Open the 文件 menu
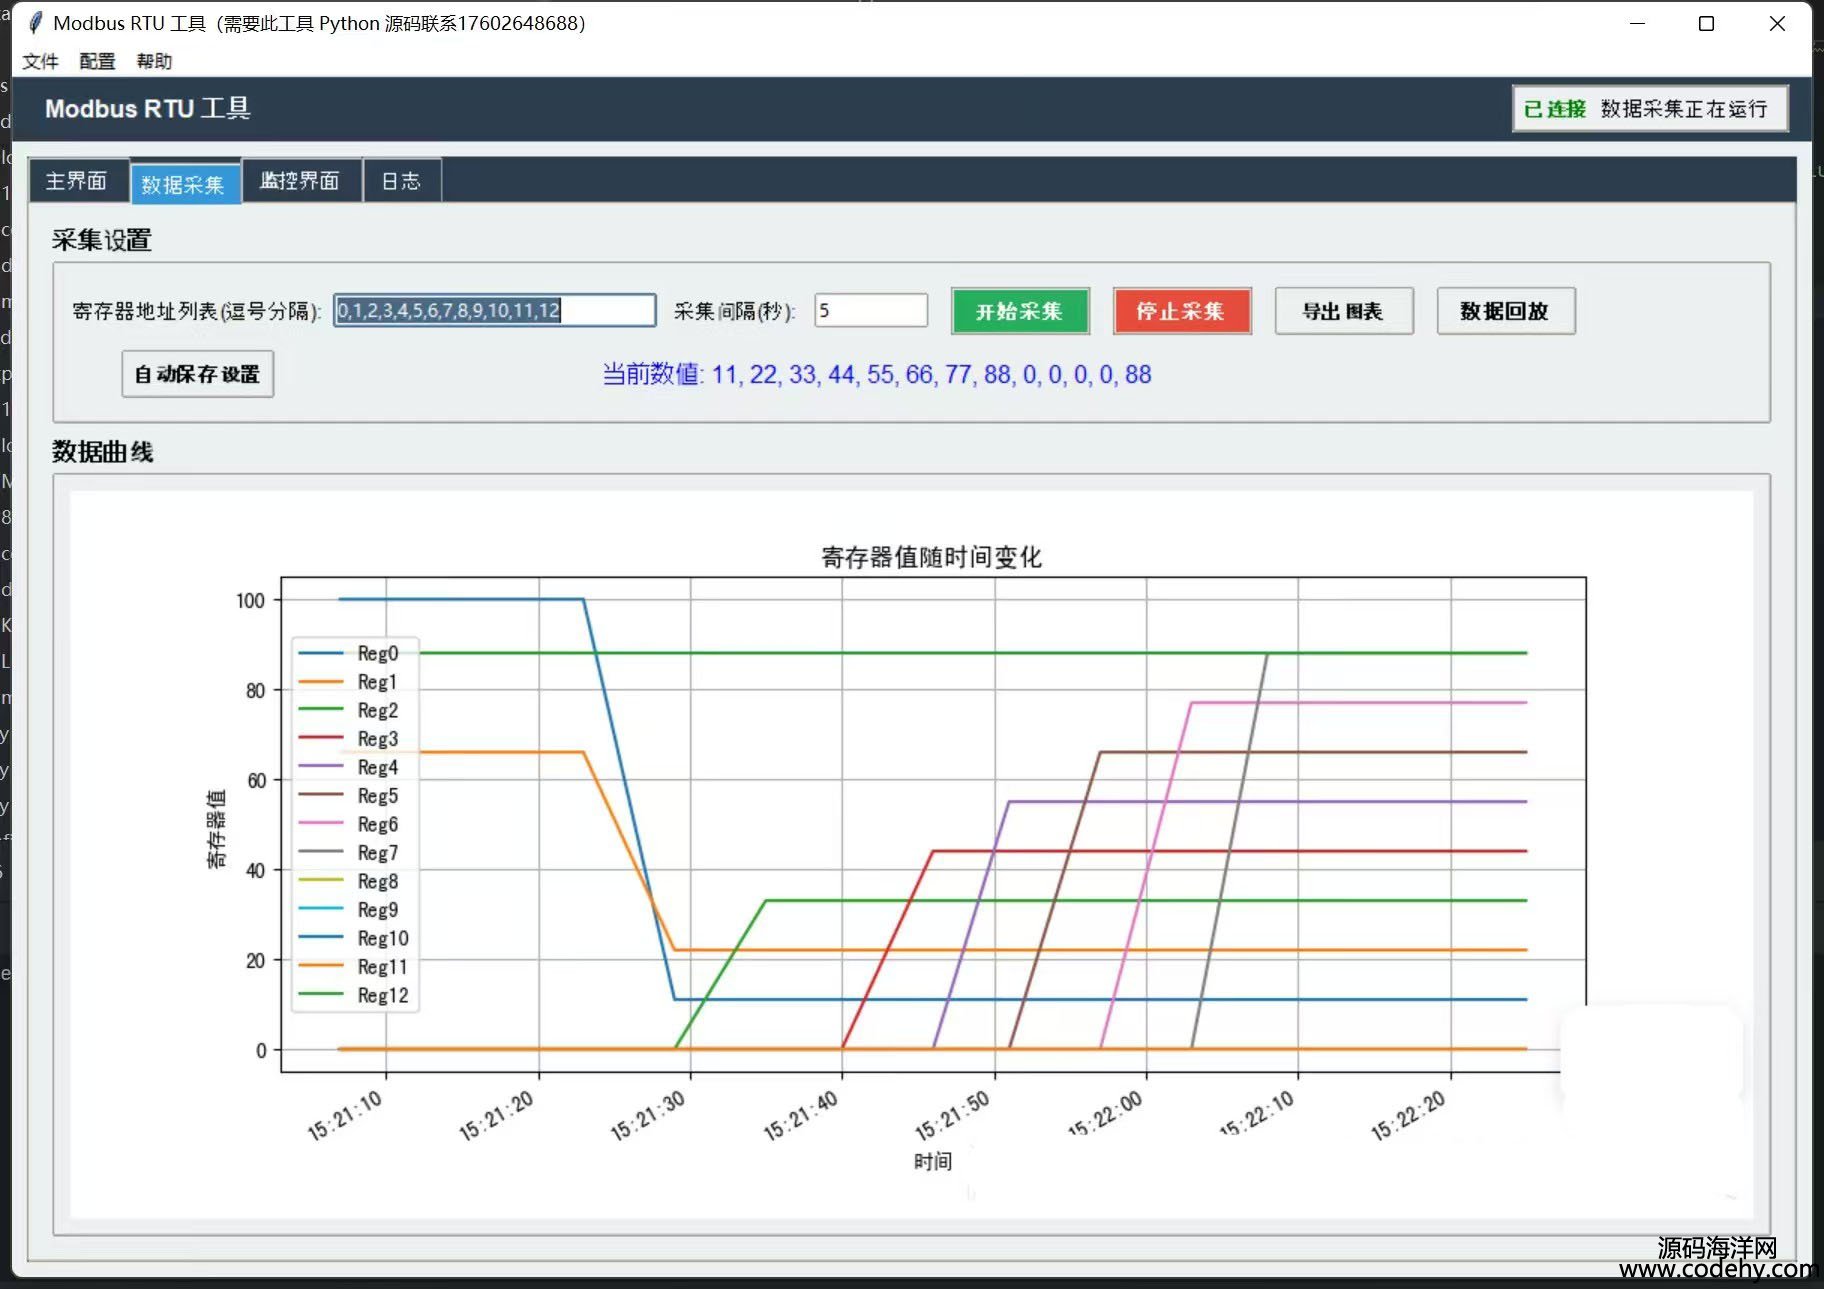This screenshot has height=1289, width=1824. tap(40, 61)
